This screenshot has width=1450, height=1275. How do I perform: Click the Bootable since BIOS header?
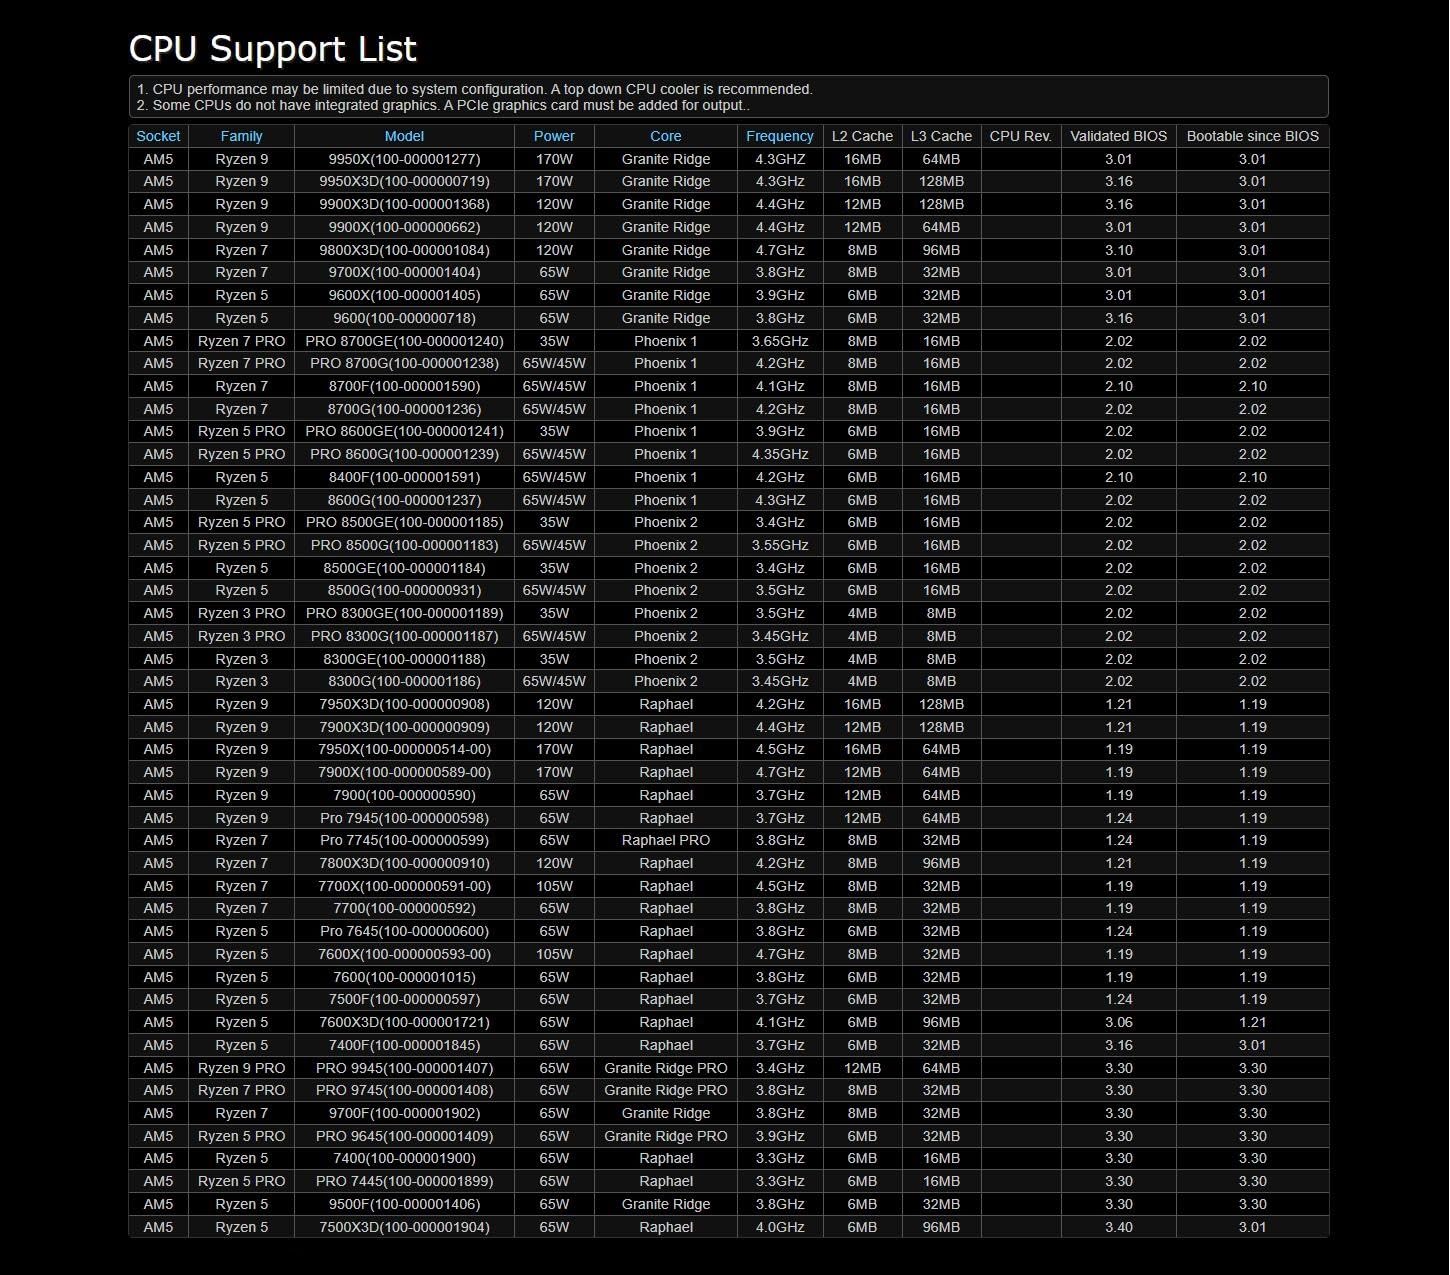[1252, 136]
